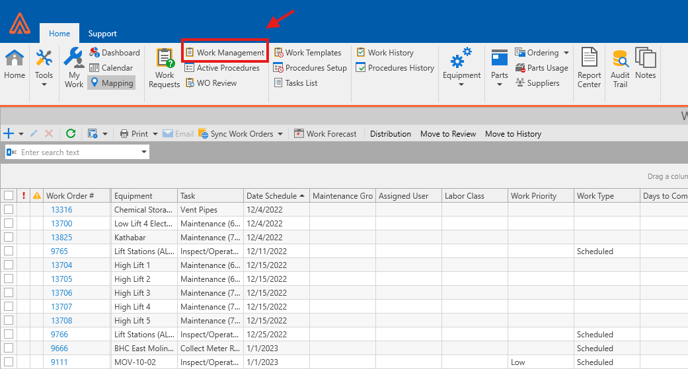688x369 pixels.
Task: Expand the Parts menu arrow
Action: pyautogui.click(x=499, y=85)
